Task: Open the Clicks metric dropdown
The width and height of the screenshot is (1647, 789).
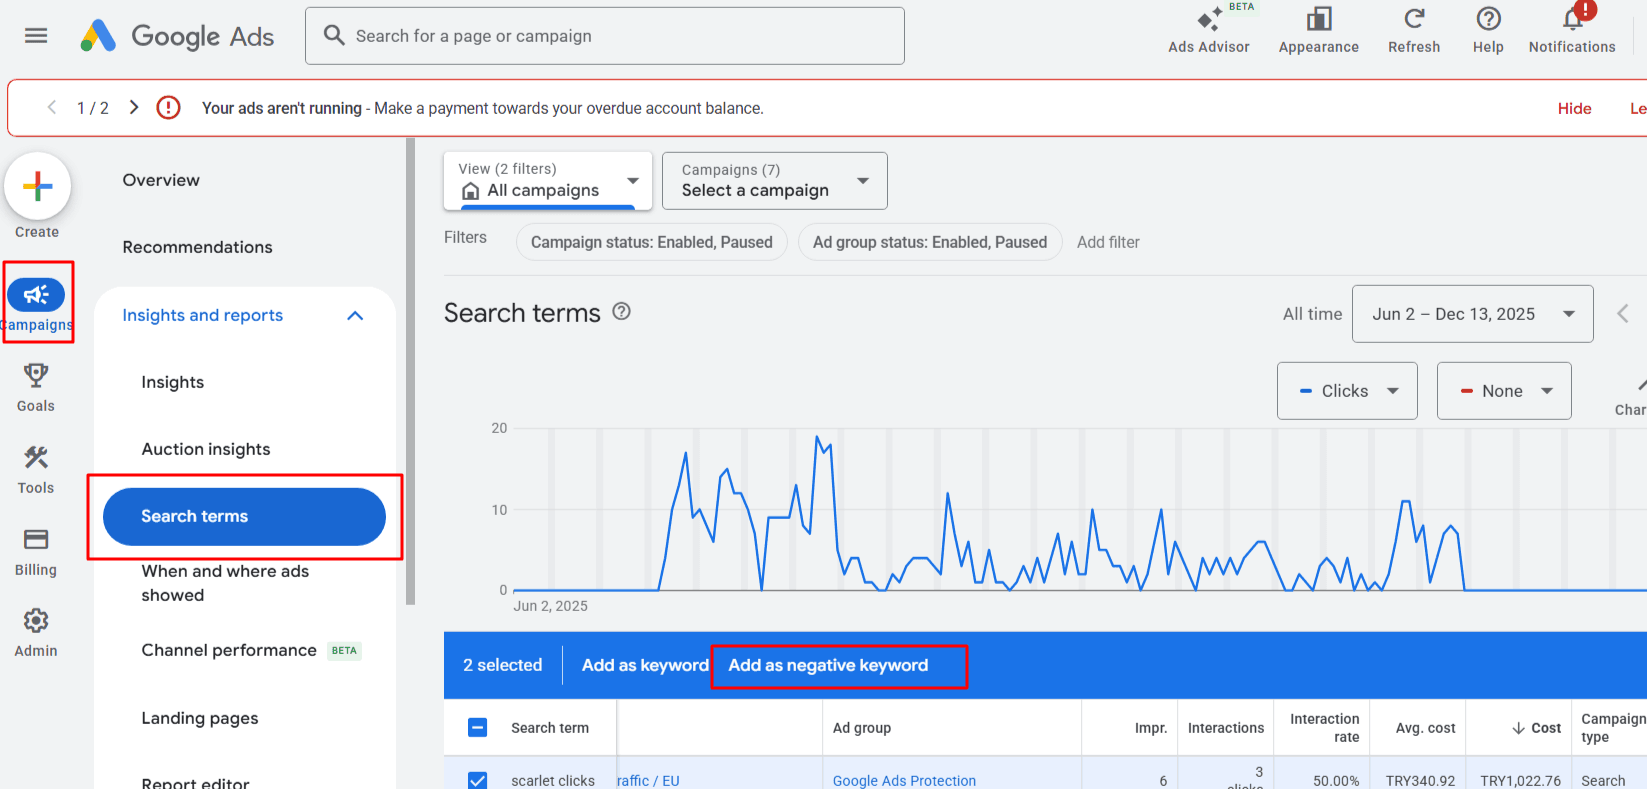Action: tap(1347, 391)
